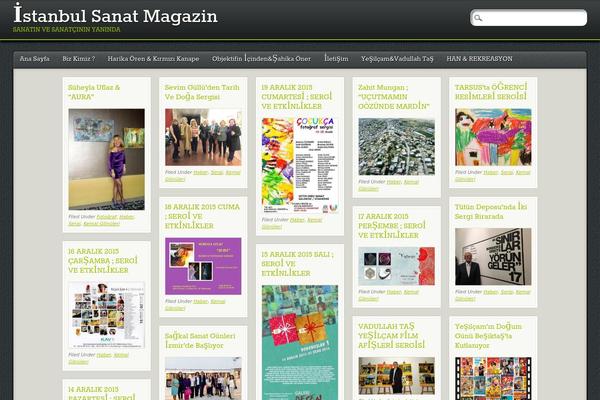Image resolution: width=600 pixels, height=400 pixels.
Task: Open 19 ARALIK 2015 CUMARTESİ post title
Action: pyautogui.click(x=297, y=96)
